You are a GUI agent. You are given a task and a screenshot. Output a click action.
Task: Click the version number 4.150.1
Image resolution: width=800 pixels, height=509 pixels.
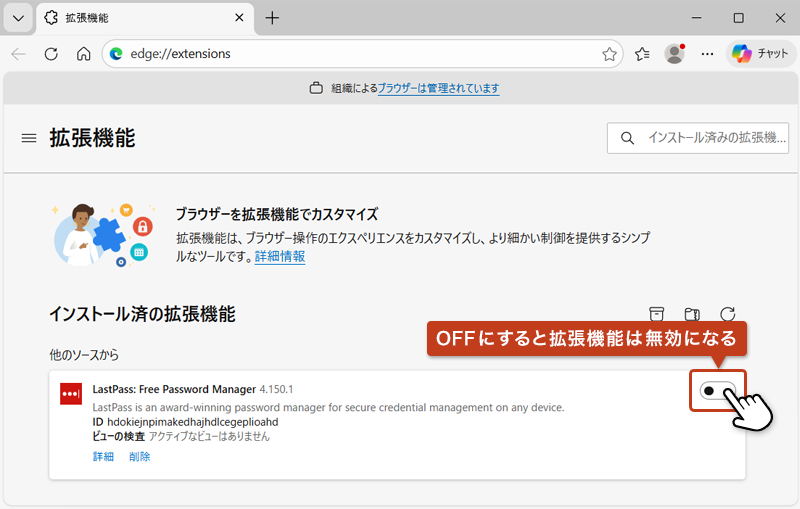[x=276, y=389]
